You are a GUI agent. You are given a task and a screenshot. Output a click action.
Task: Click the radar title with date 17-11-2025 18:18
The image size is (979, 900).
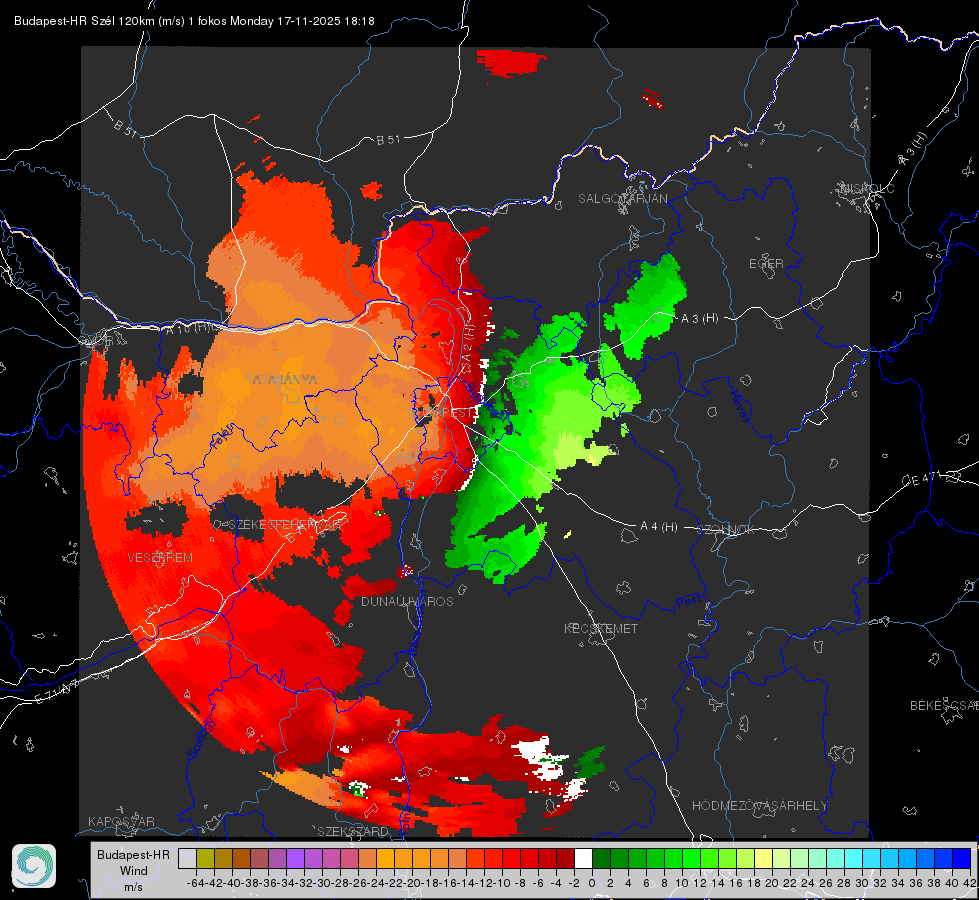[194, 21]
